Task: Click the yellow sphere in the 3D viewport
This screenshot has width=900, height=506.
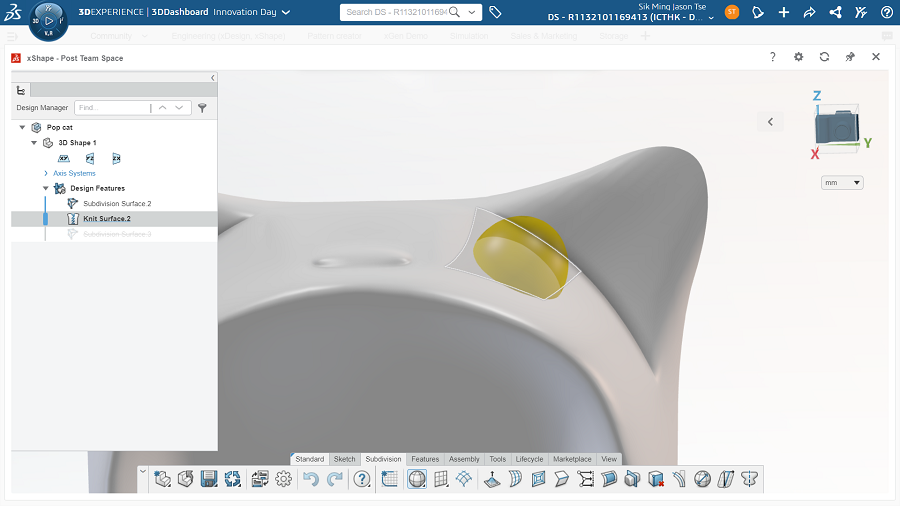Action: 518,255
